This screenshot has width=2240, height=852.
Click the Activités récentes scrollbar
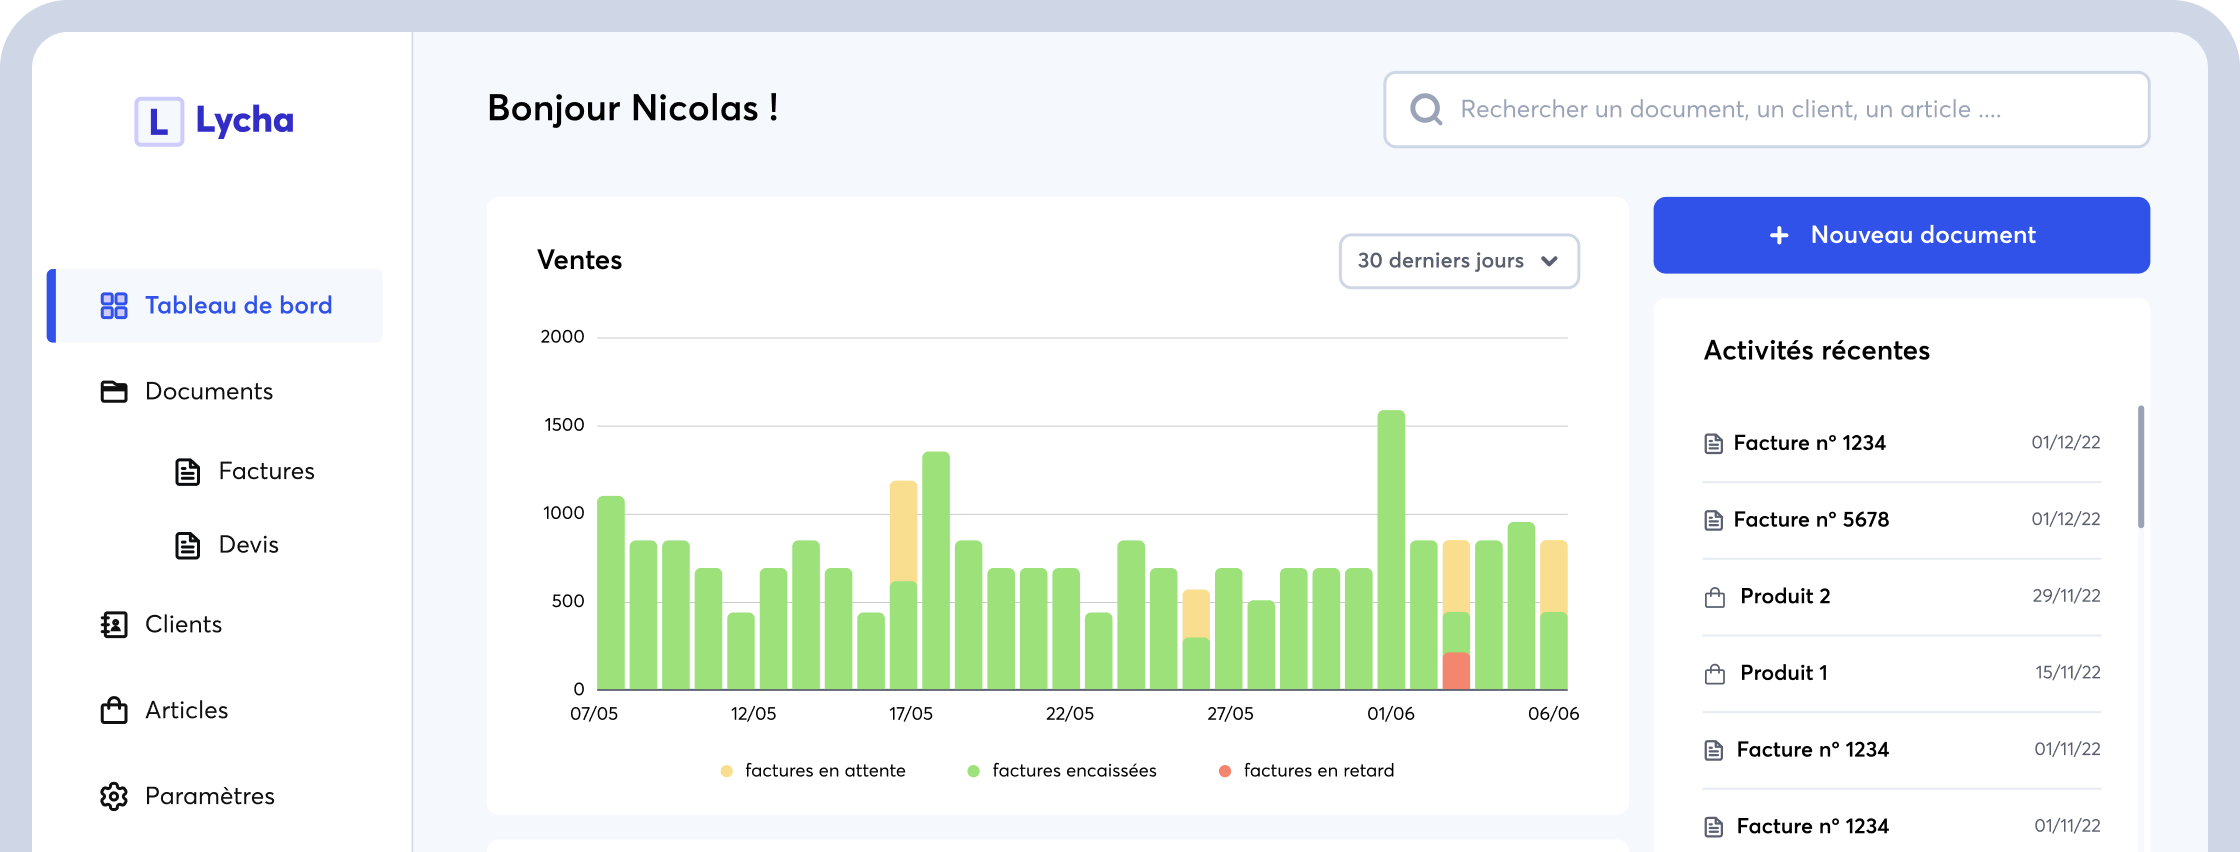click(2141, 467)
